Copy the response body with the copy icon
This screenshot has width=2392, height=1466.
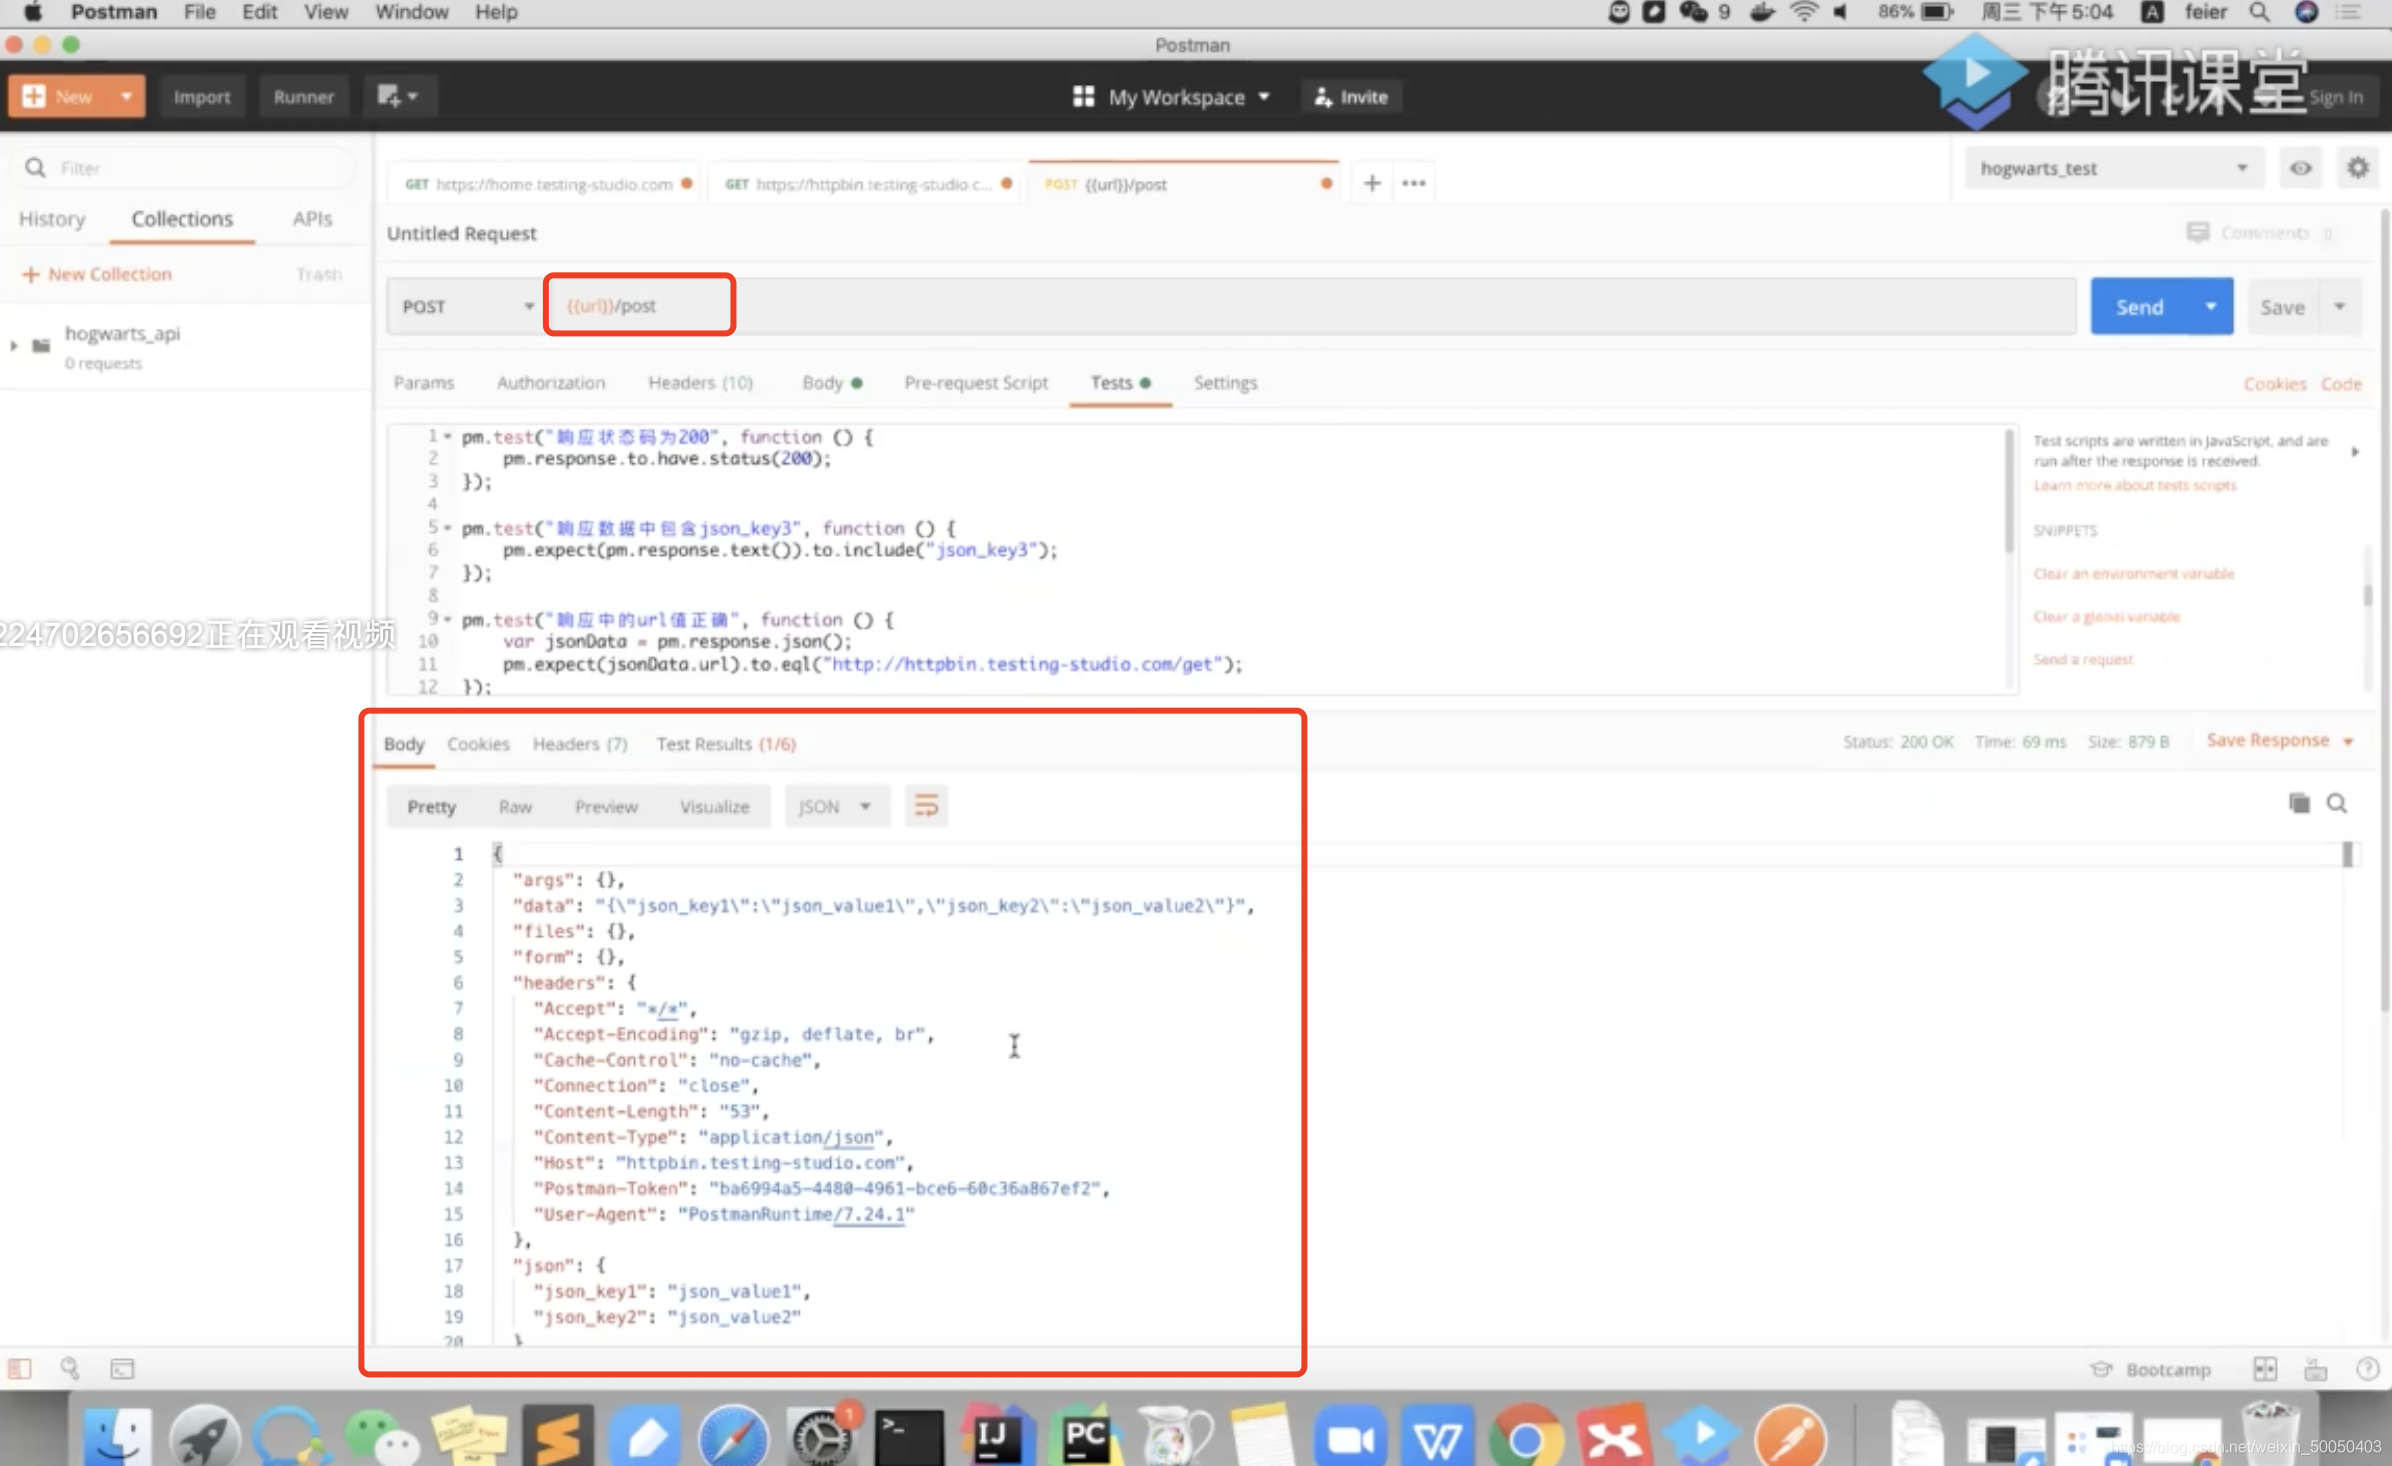pos(2299,803)
